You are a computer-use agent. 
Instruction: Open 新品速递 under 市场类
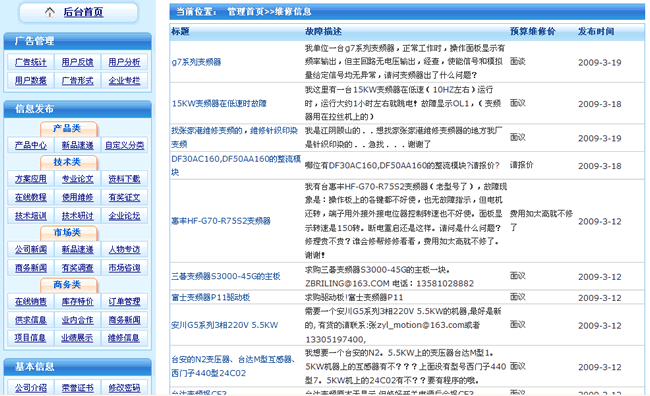(x=78, y=249)
